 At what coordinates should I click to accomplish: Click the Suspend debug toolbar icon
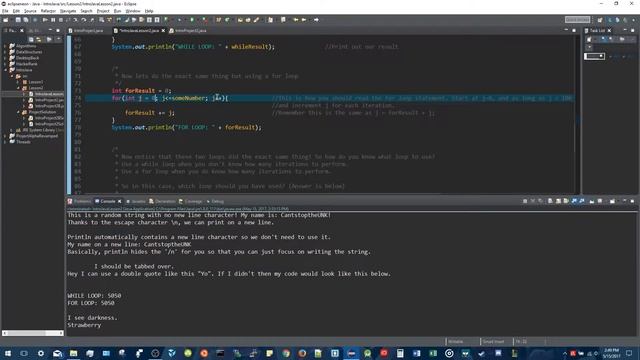tap(53, 20)
